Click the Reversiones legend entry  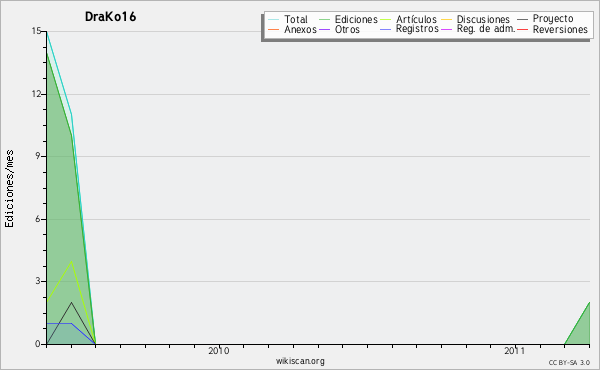(x=560, y=29)
